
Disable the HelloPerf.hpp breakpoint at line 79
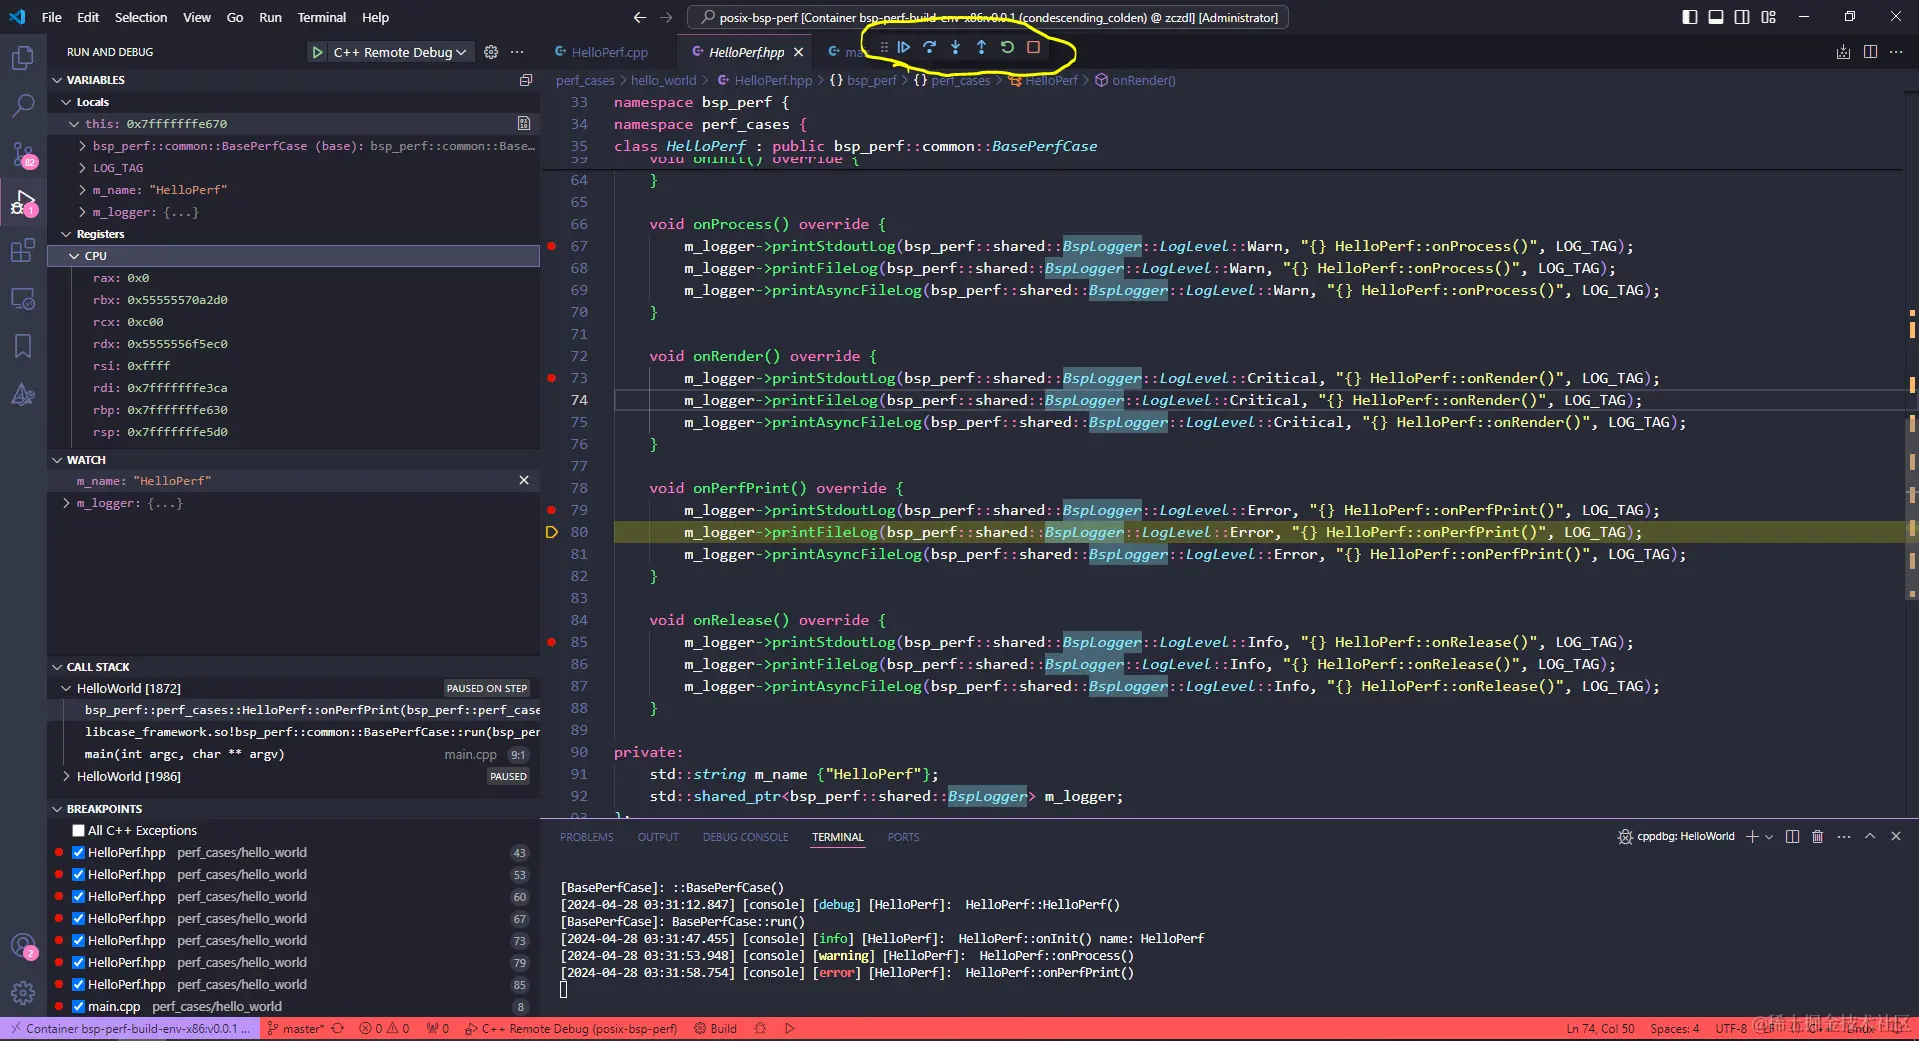[x=78, y=962]
